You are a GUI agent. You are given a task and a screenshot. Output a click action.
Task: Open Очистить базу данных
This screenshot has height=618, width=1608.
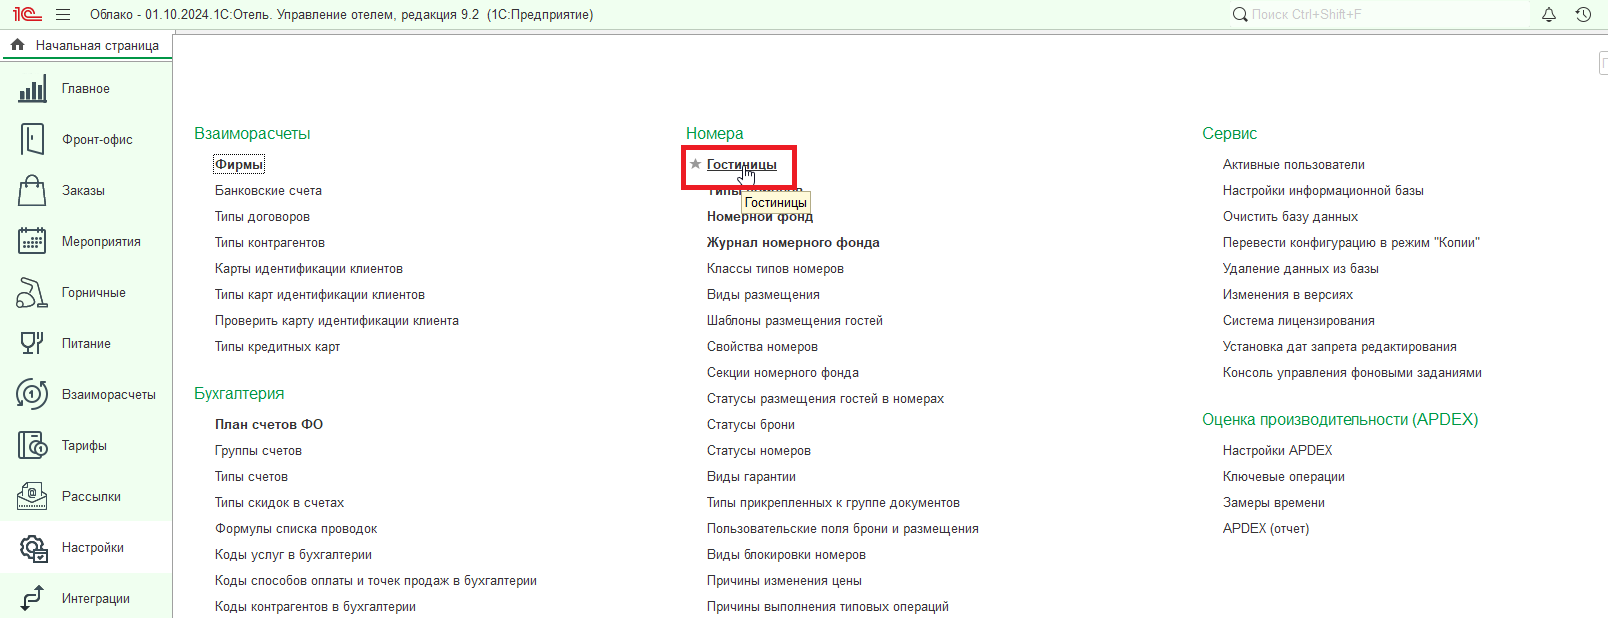pyautogui.click(x=1290, y=217)
